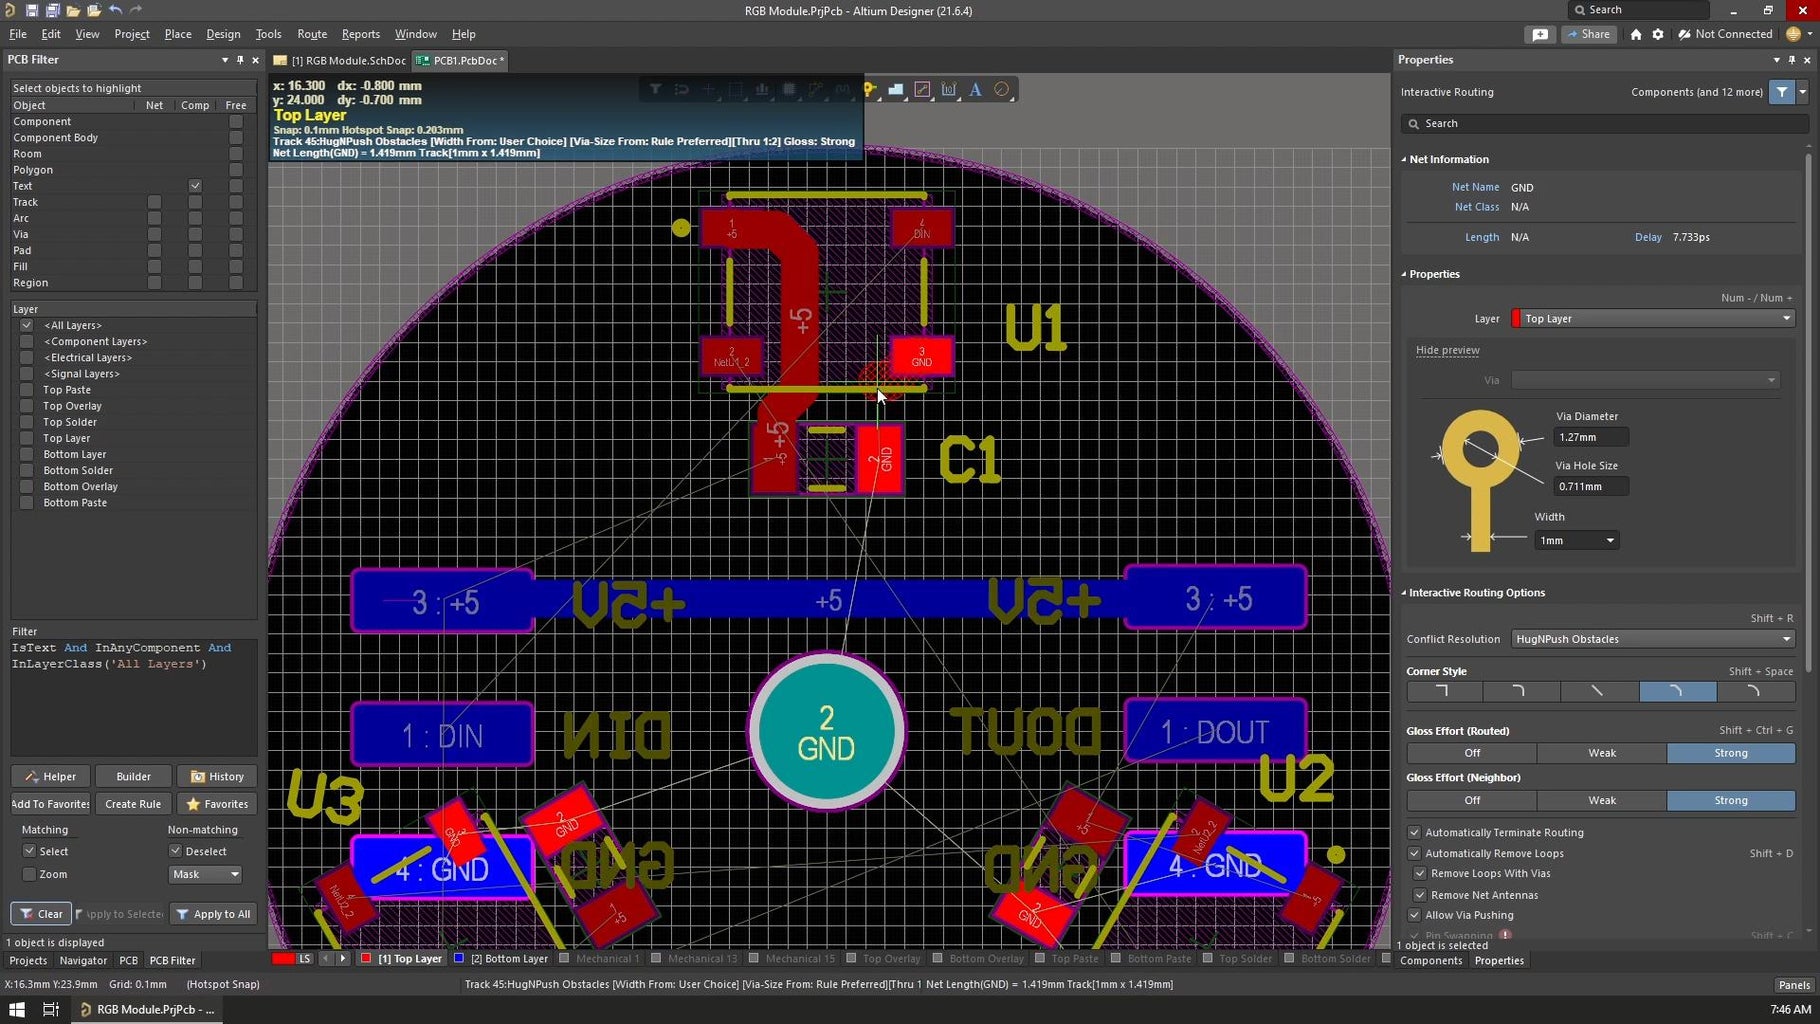Viewport: 1820px width, 1024px height.
Task: Open the Mask dropdown under Non-matching
Action: (205, 874)
